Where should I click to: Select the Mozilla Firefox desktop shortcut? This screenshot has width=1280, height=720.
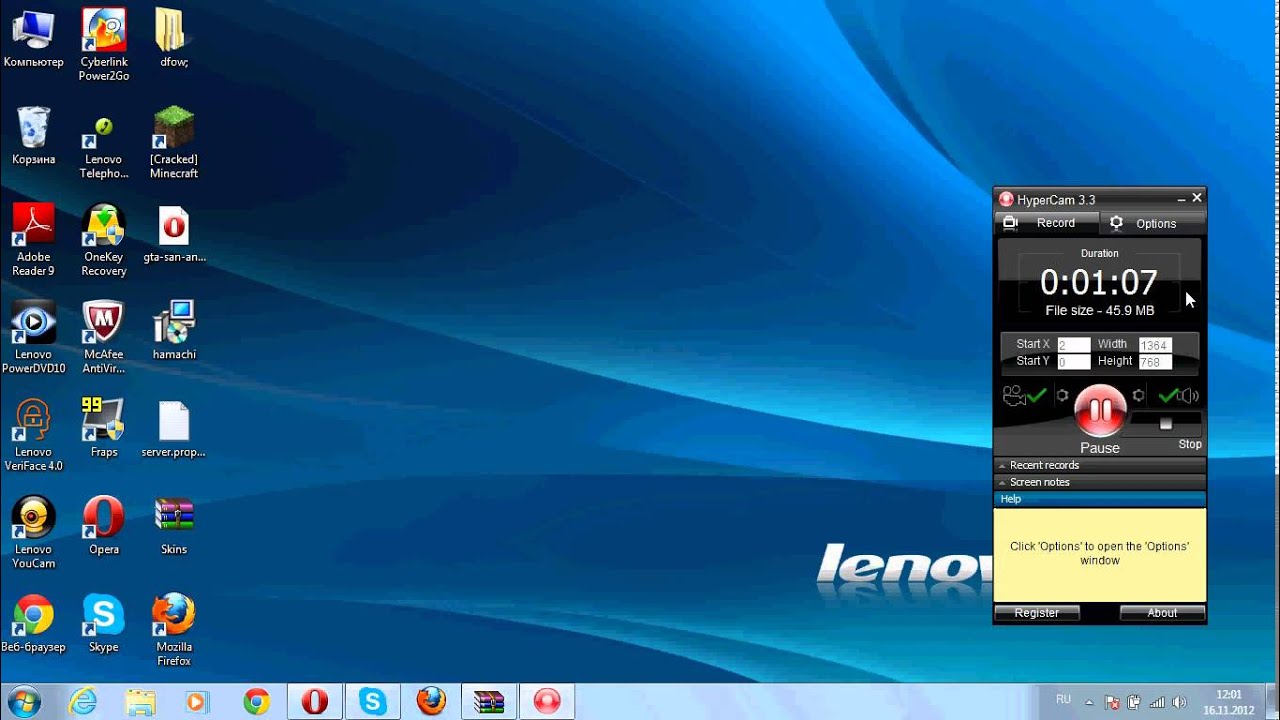click(174, 631)
